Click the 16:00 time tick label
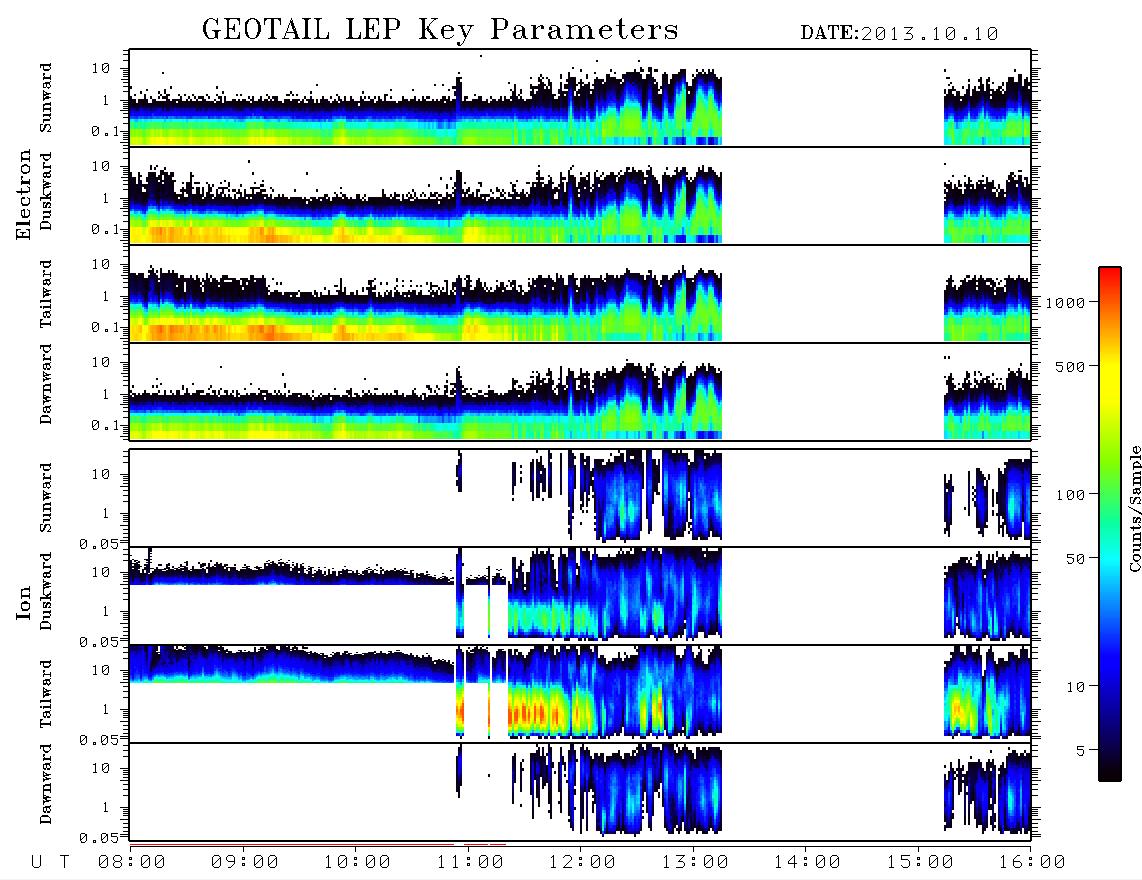 1032,863
